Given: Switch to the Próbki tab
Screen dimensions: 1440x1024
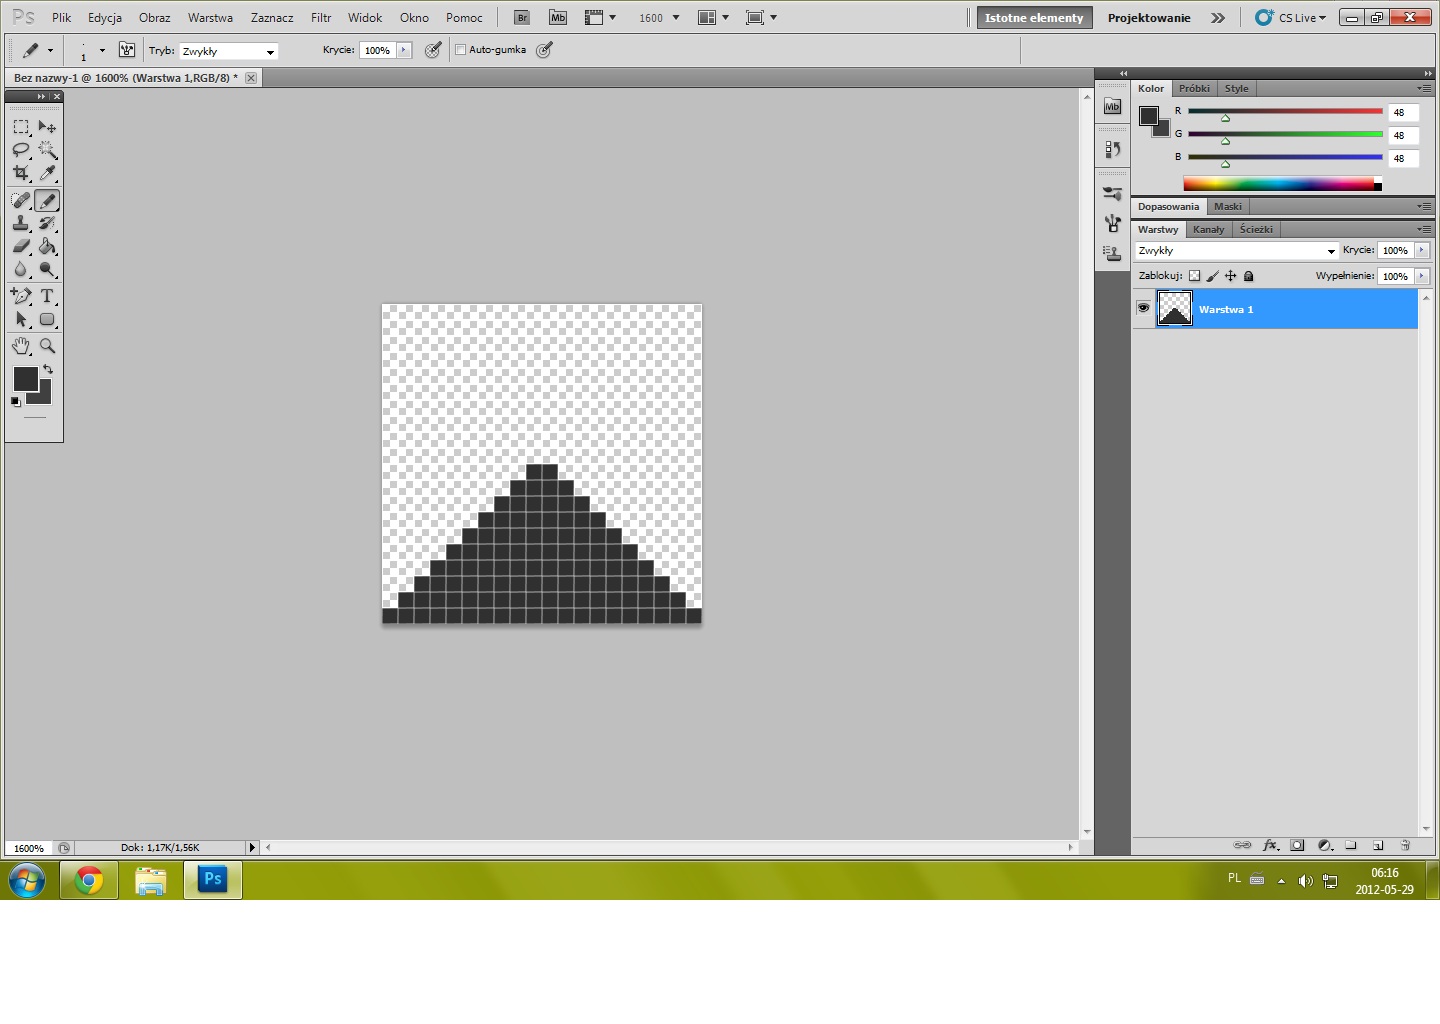Looking at the screenshot, I should [1194, 88].
